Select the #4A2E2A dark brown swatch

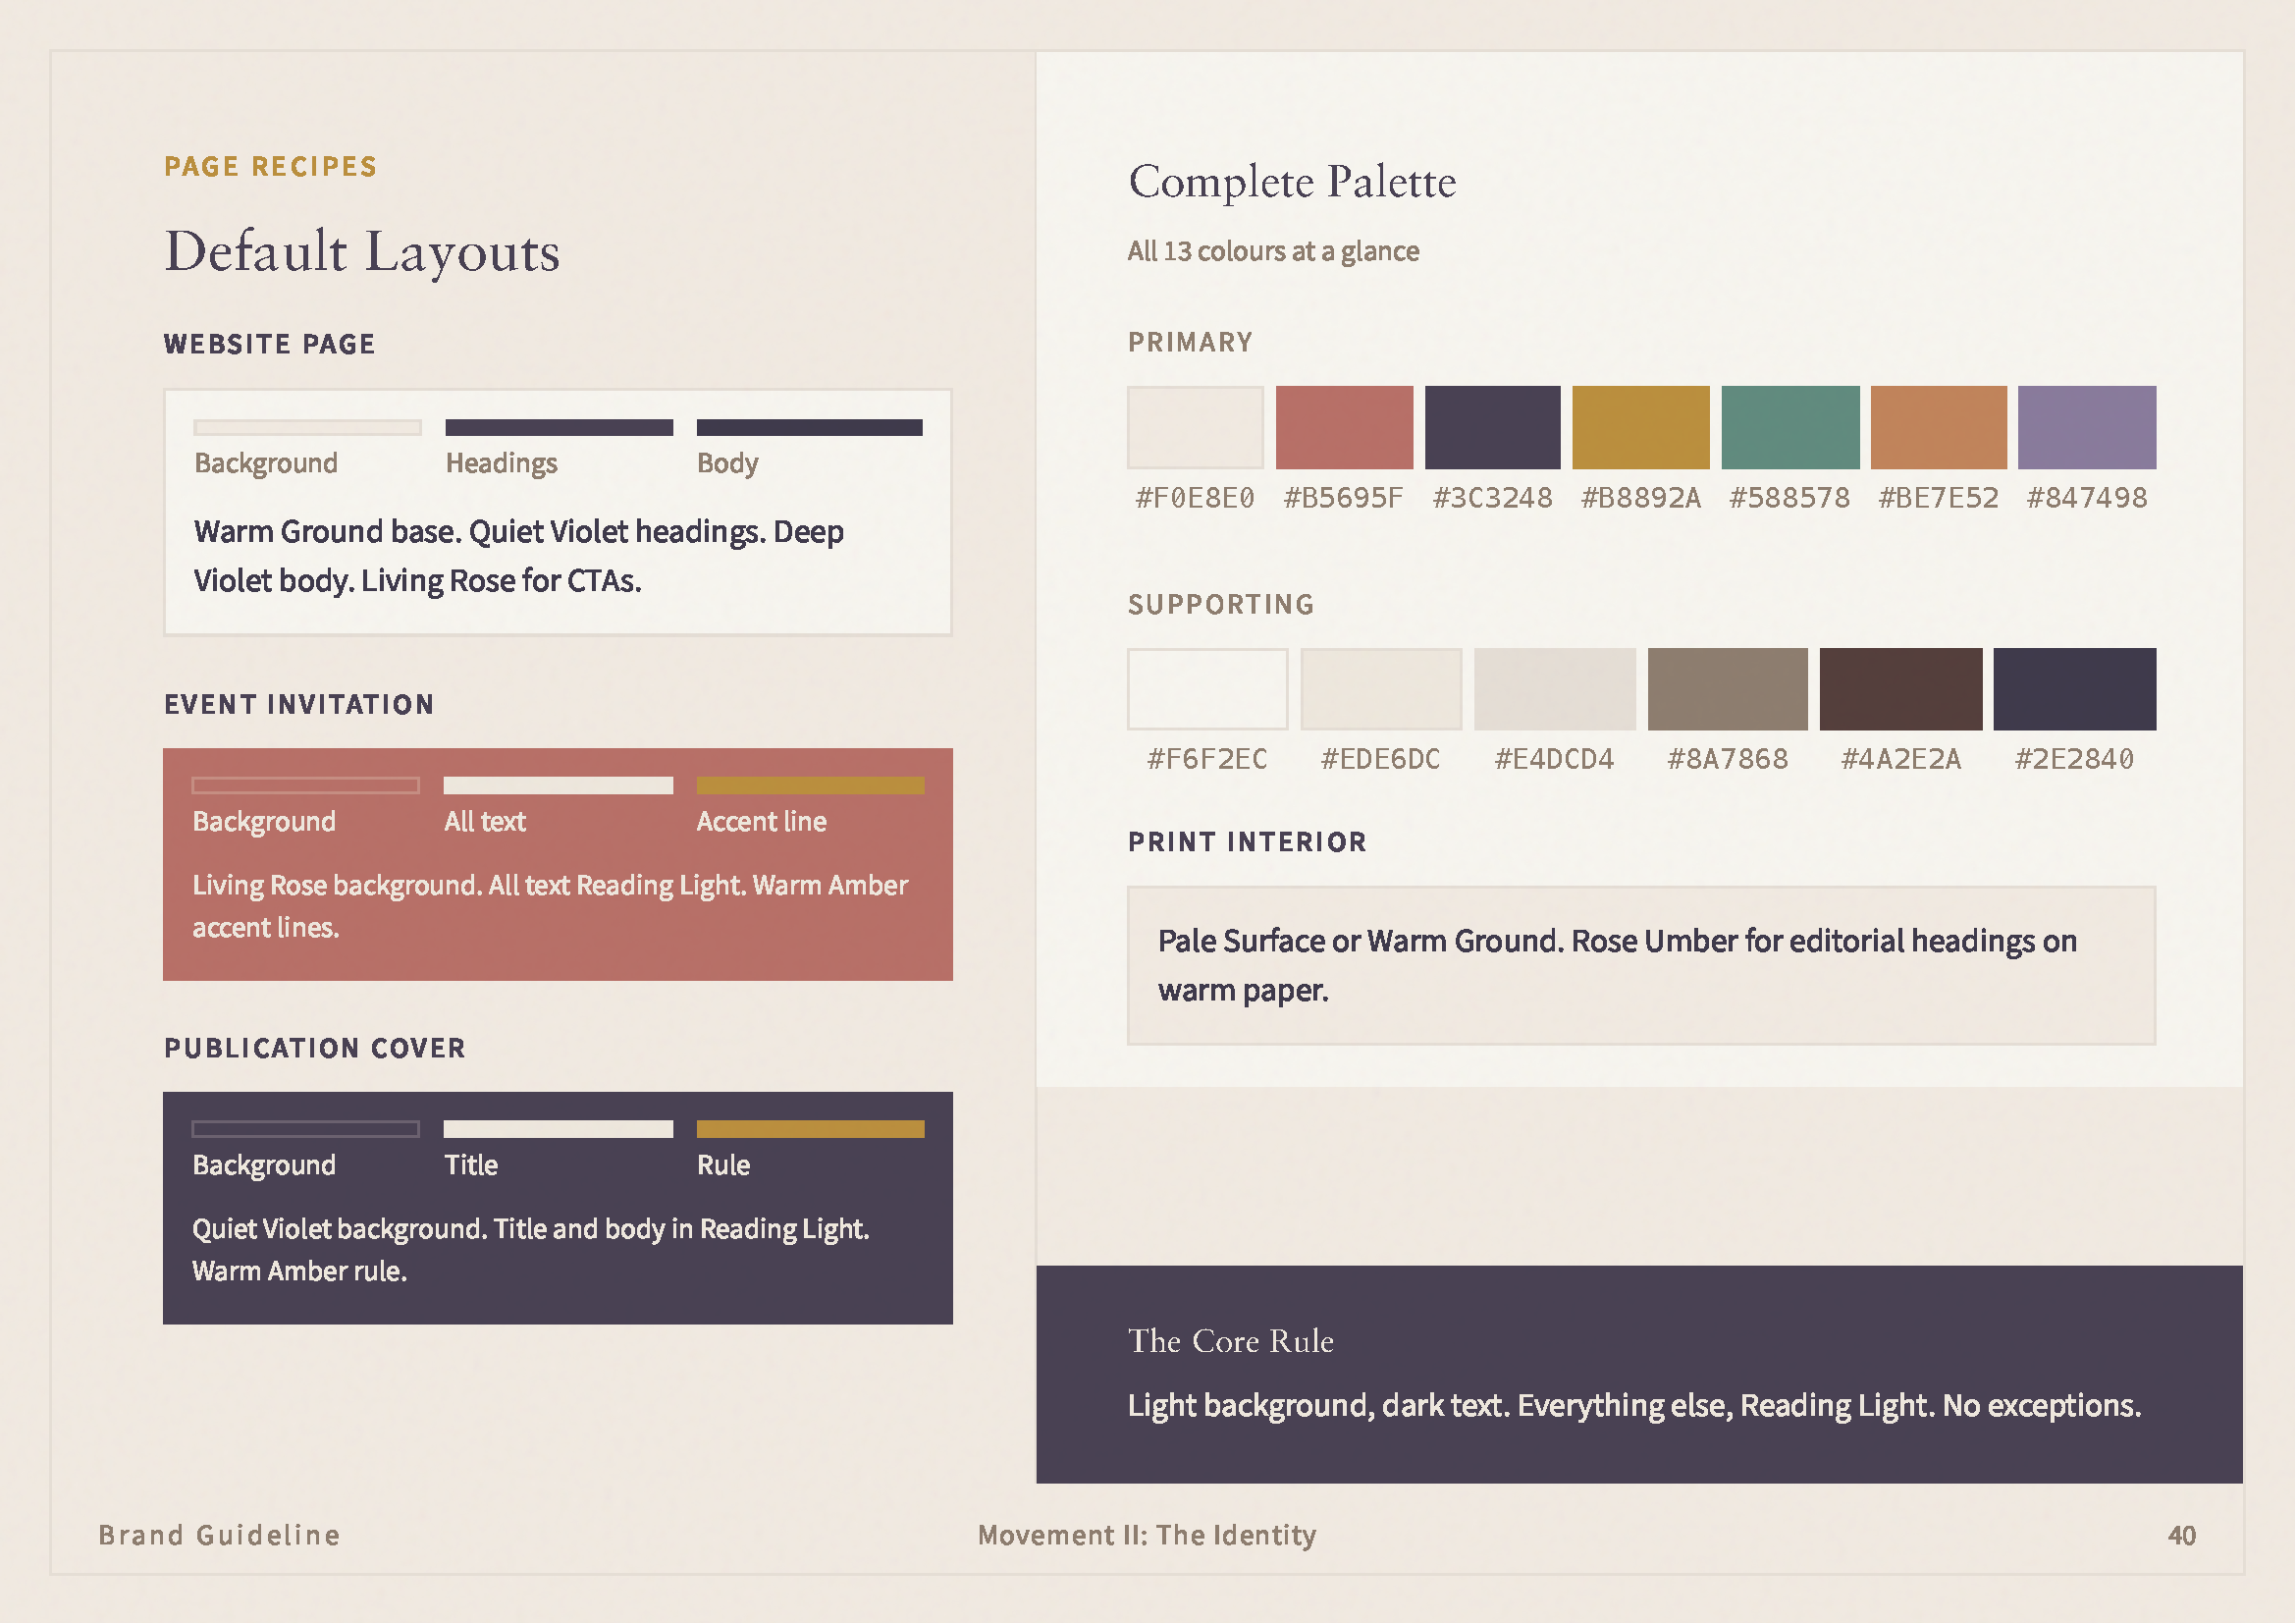pos(1900,688)
